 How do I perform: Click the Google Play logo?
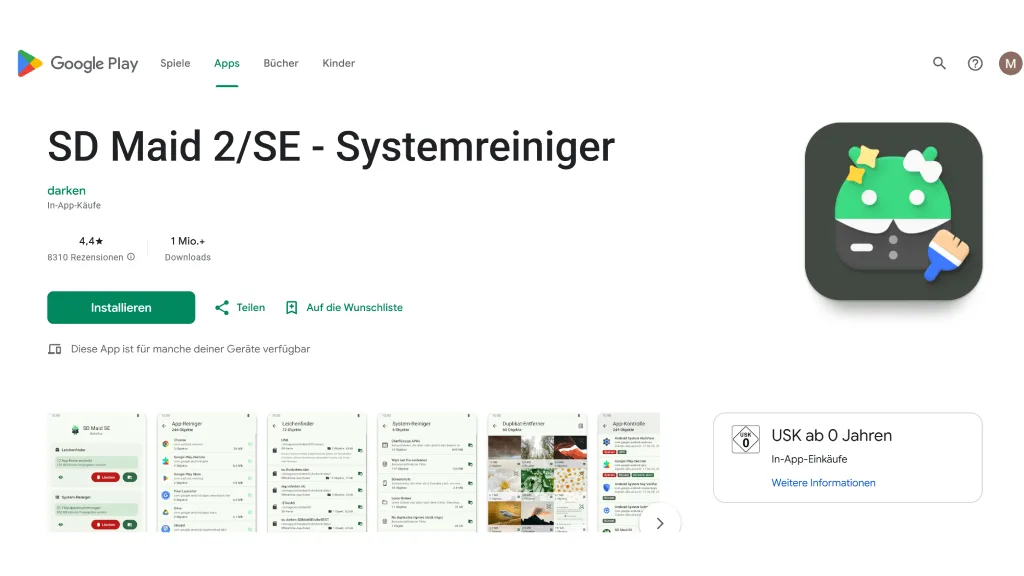click(x=78, y=63)
